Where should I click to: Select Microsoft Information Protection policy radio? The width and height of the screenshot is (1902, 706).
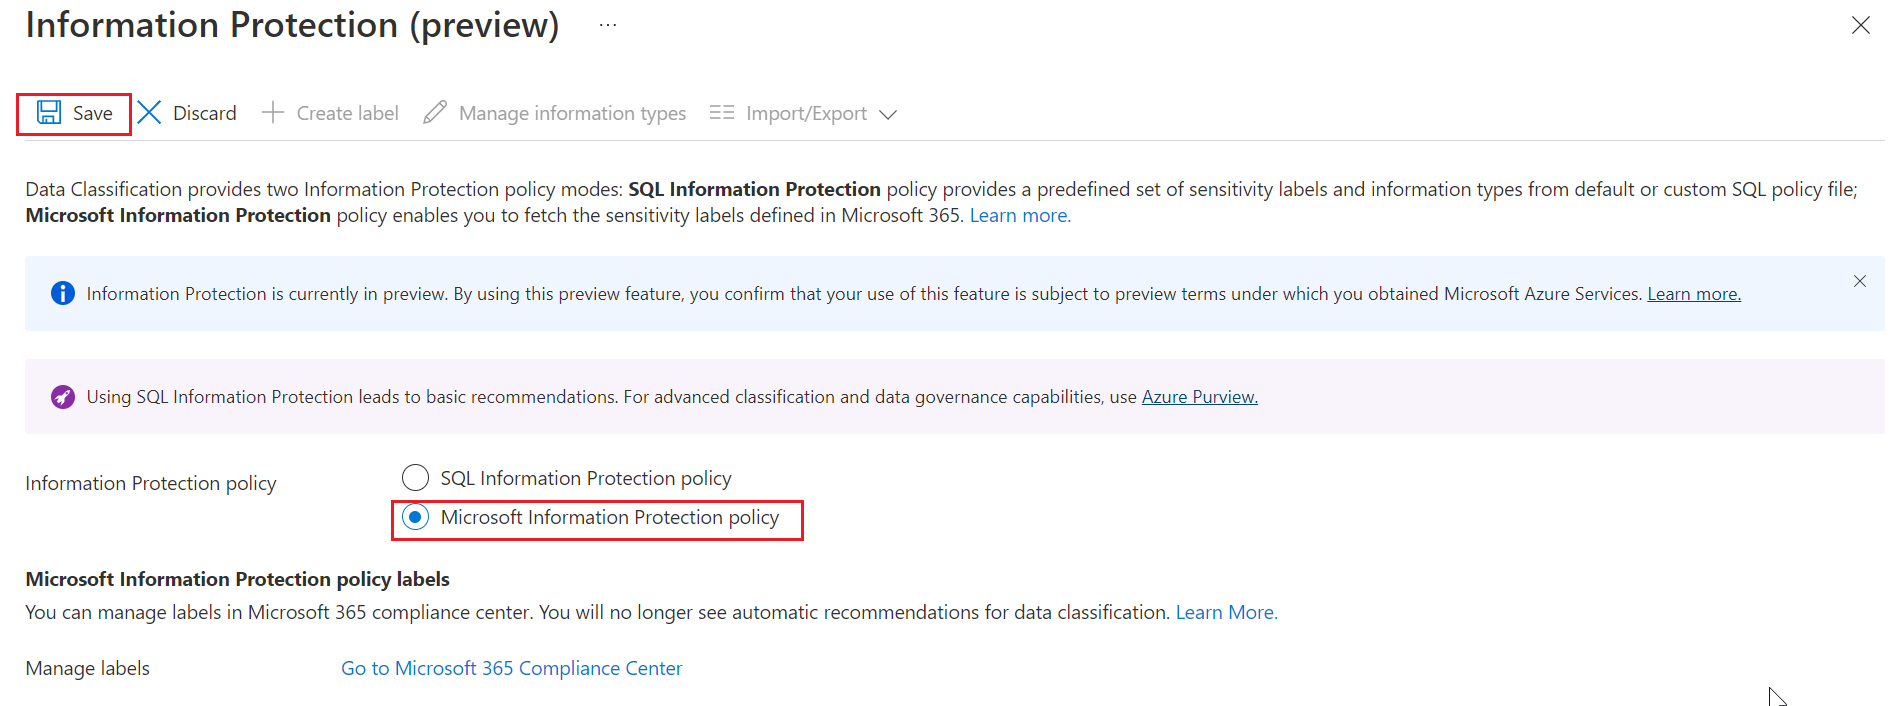[x=415, y=517]
